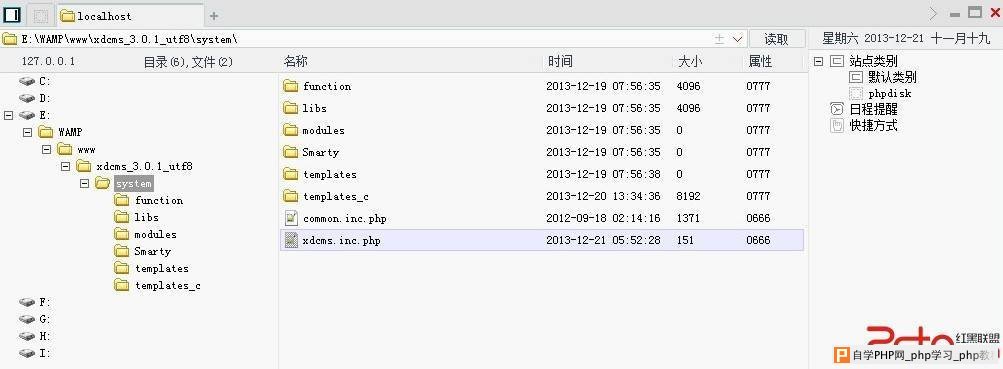Open the function folder in the tree

point(159,200)
